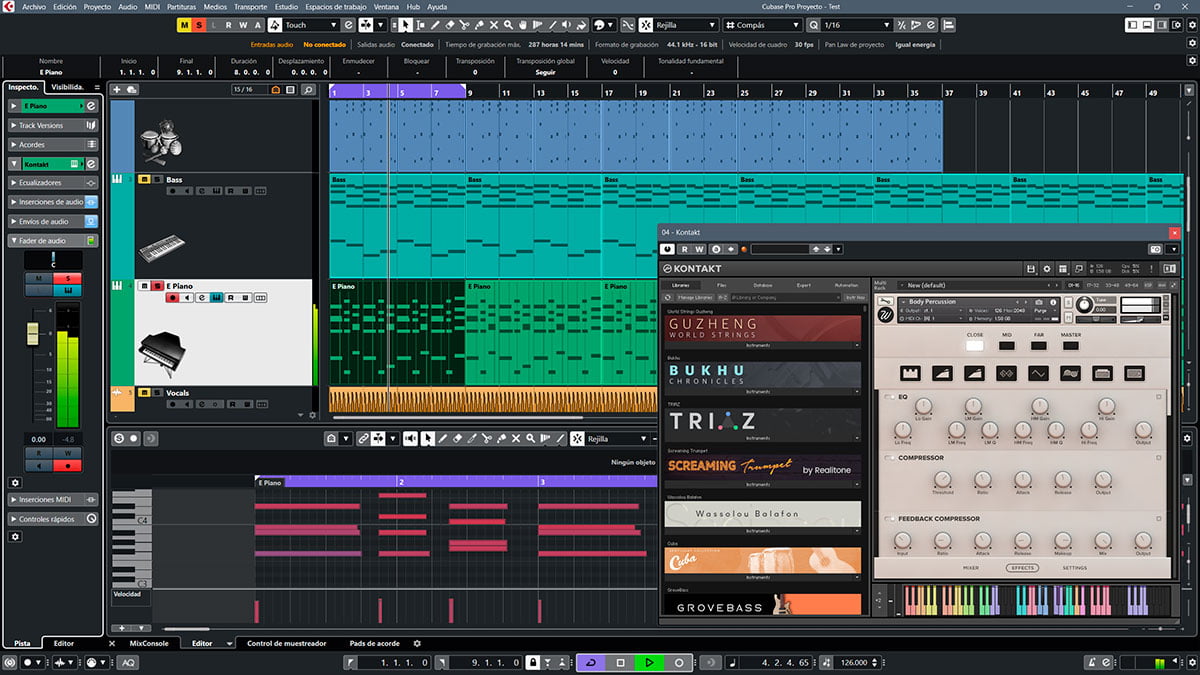Viewport: 1200px width, 675px height.
Task: Select the Play speaker tool in main toolbar
Action: [x=566, y=24]
